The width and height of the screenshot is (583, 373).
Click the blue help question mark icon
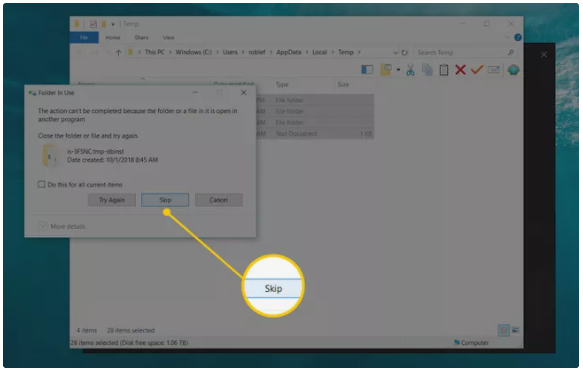coord(518,37)
